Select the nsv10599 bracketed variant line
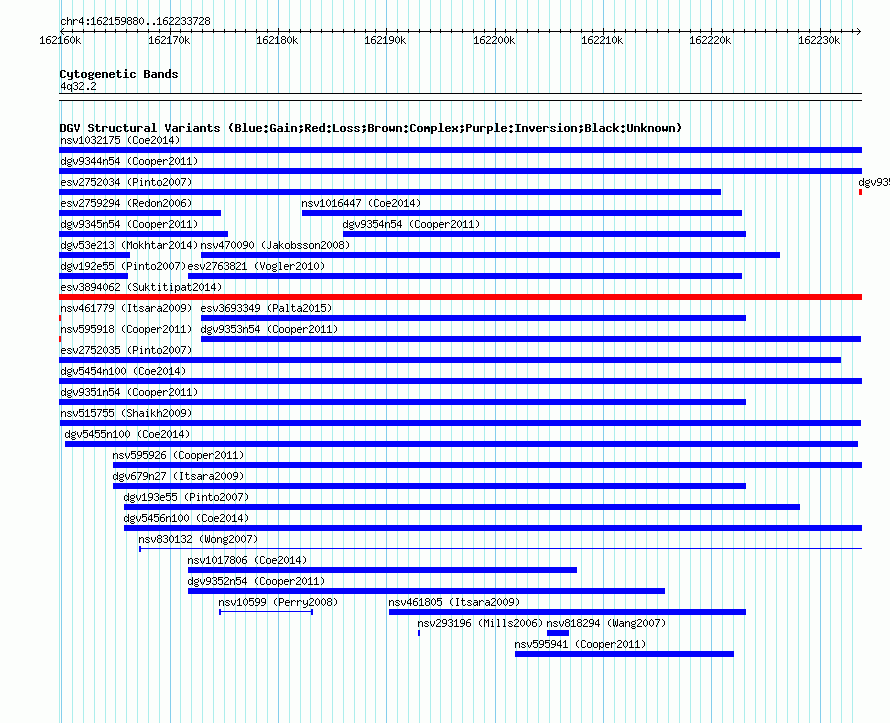This screenshot has height=723, width=890. 266,612
